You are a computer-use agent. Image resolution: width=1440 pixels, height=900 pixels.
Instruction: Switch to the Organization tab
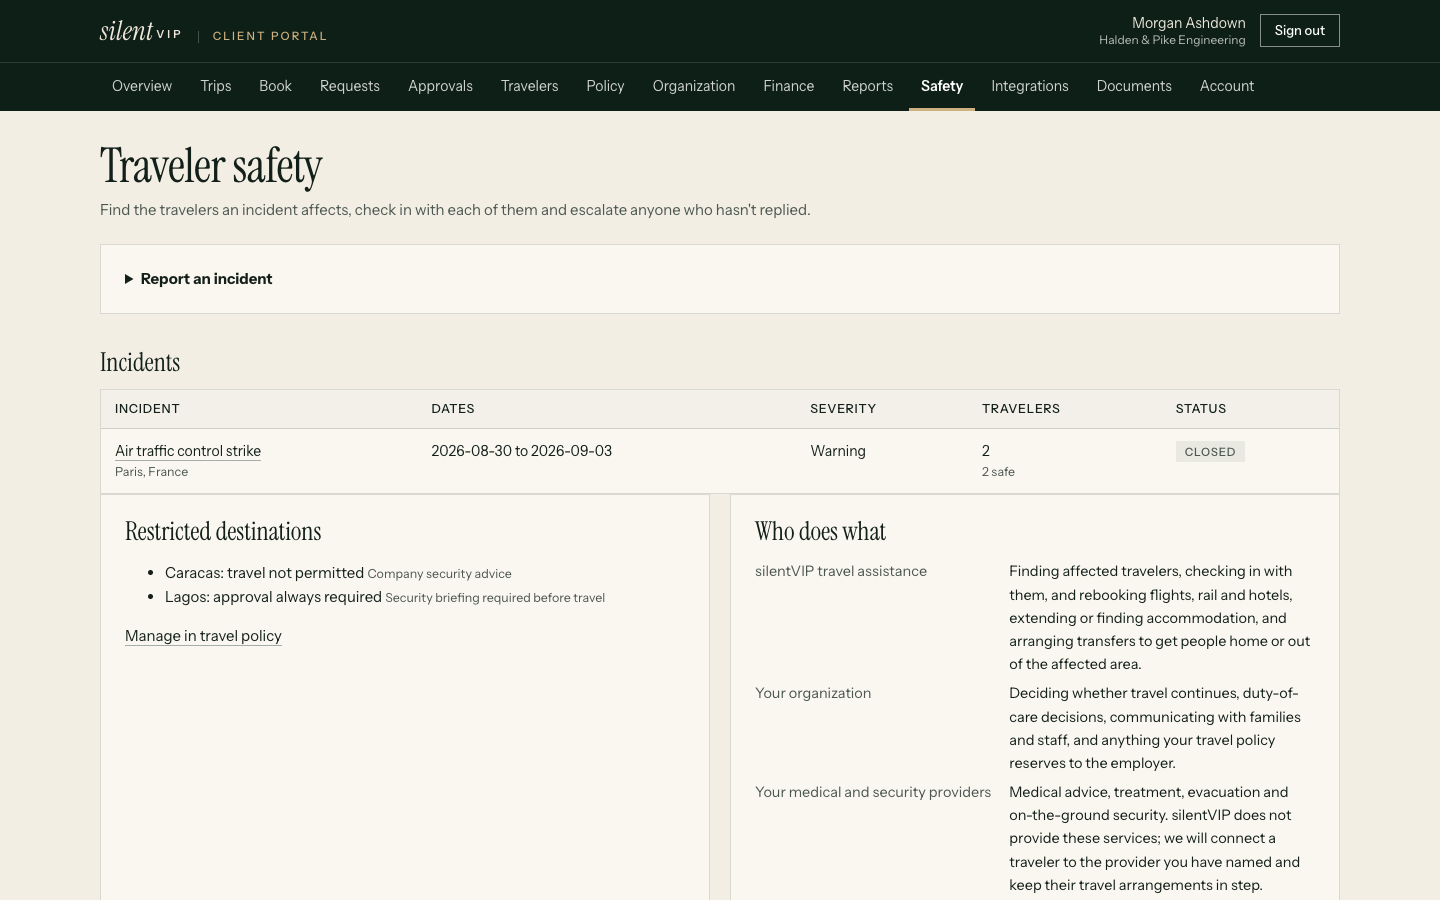pos(694,86)
